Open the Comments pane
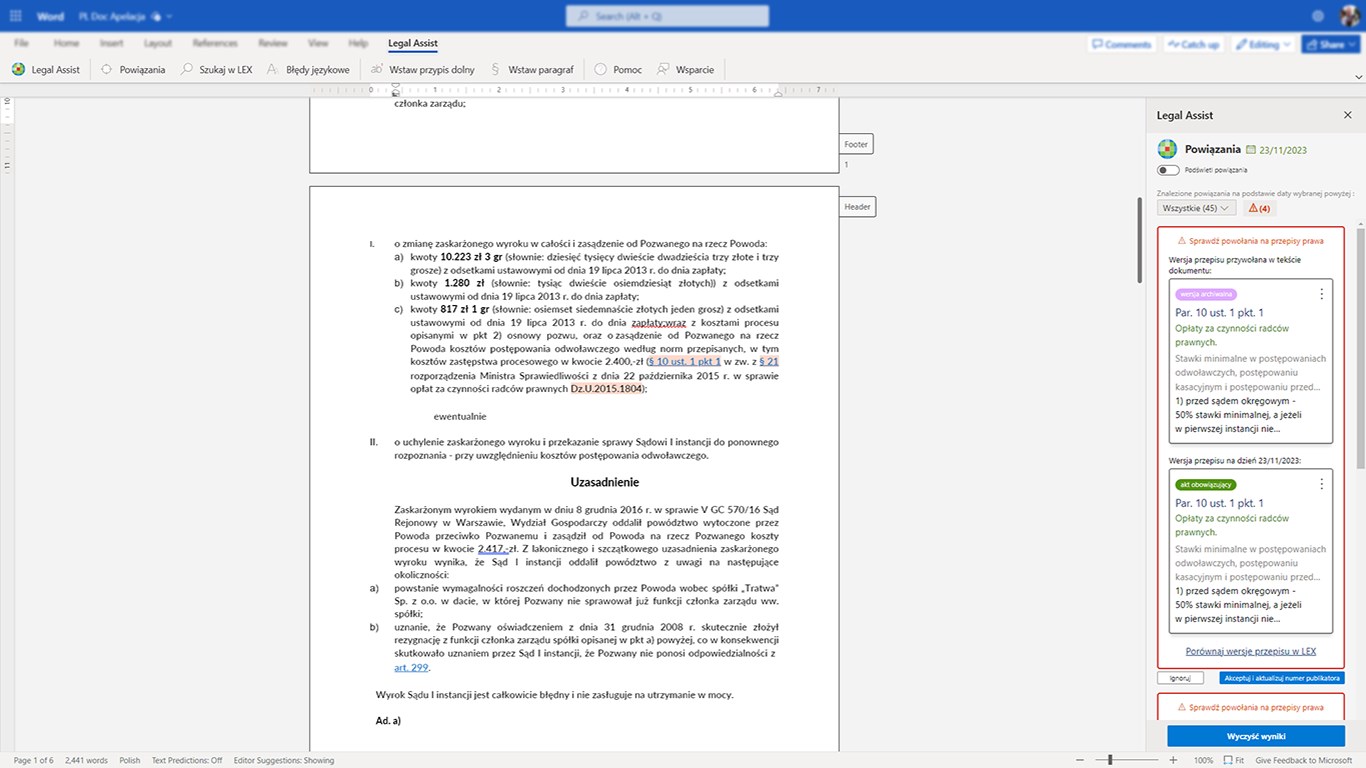This screenshot has height=768, width=1366. [x=1120, y=45]
